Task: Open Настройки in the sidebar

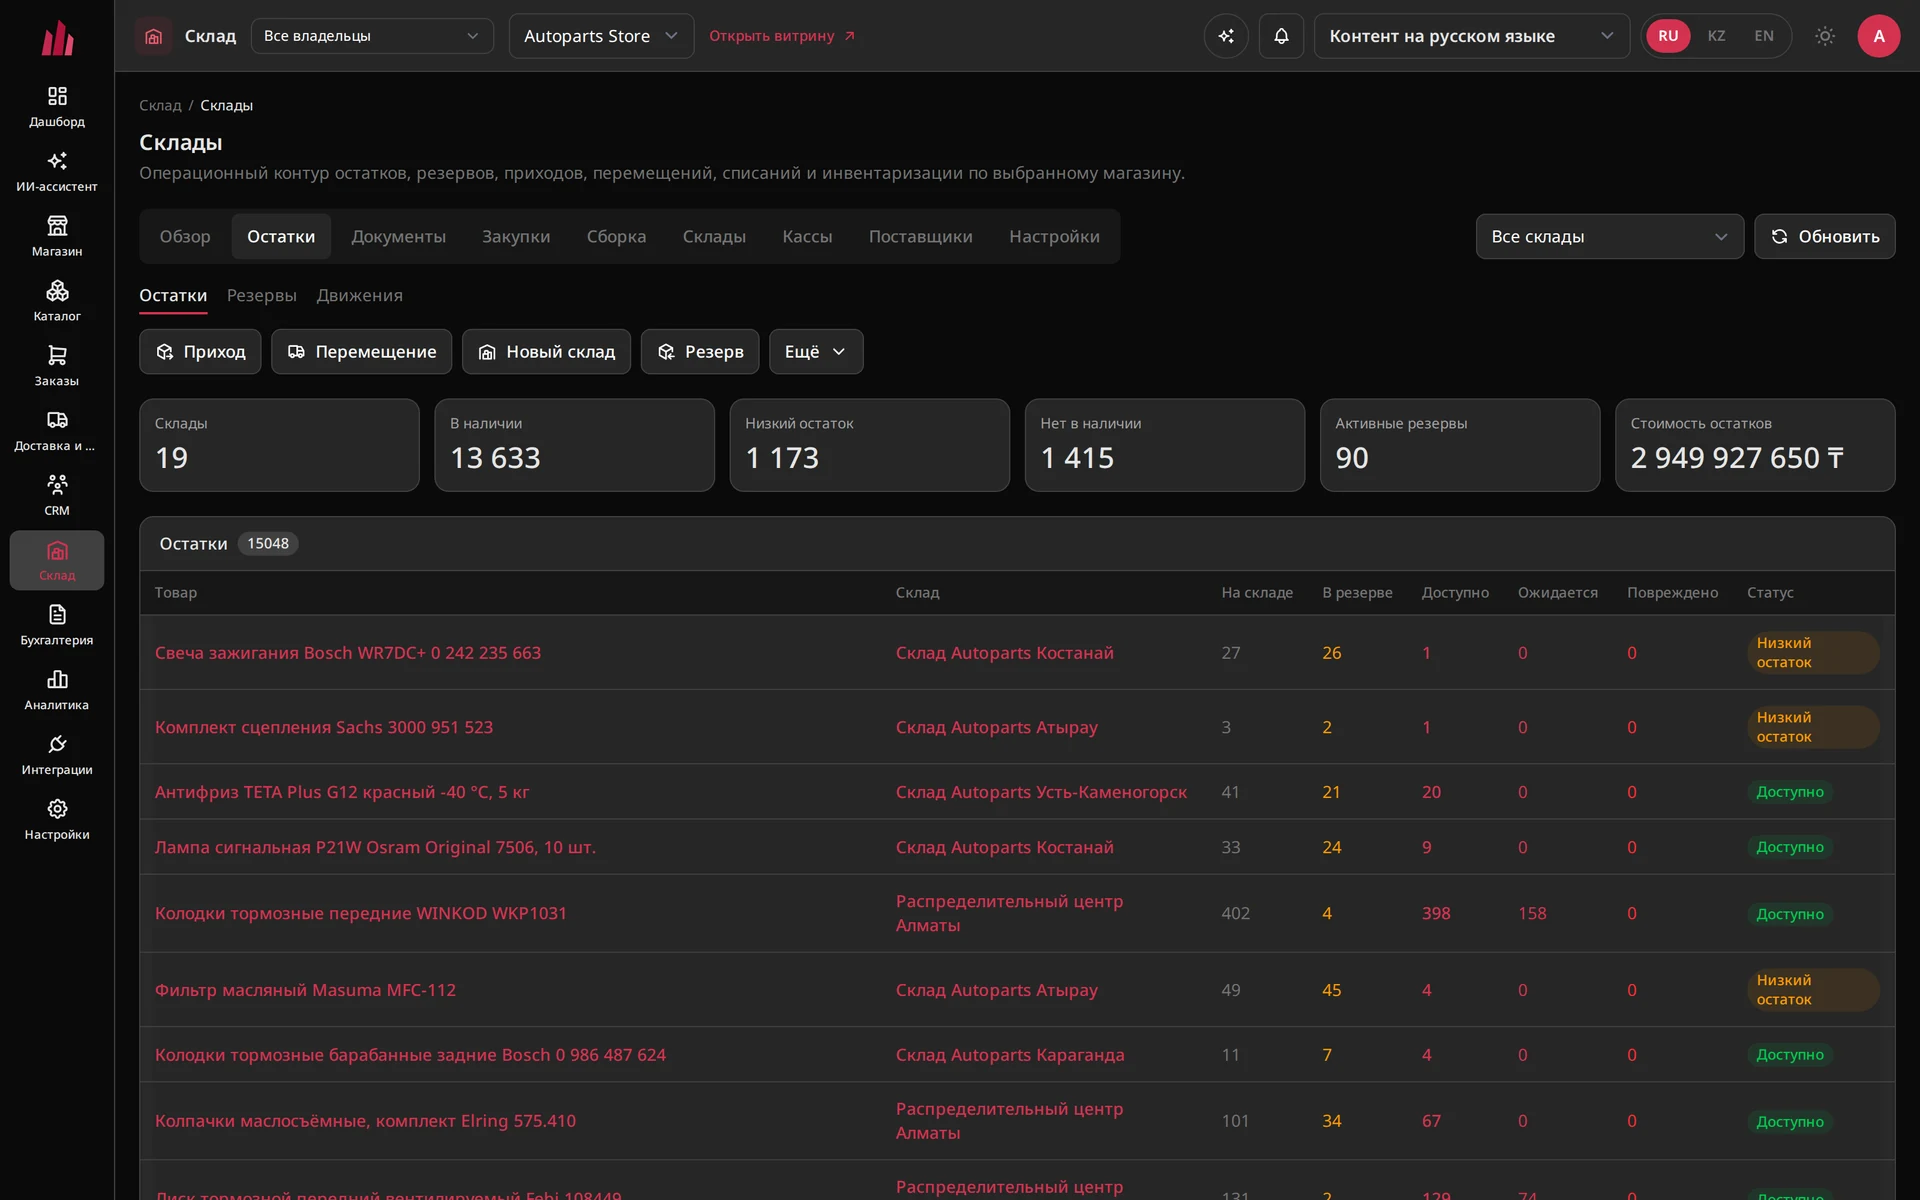Action: point(57,820)
